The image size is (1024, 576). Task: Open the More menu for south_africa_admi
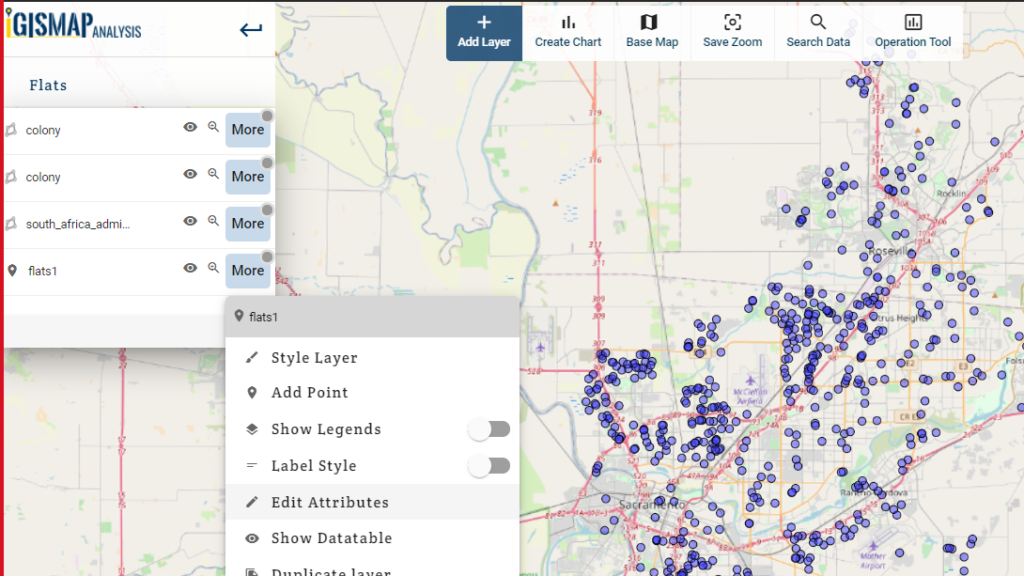pyautogui.click(x=247, y=223)
